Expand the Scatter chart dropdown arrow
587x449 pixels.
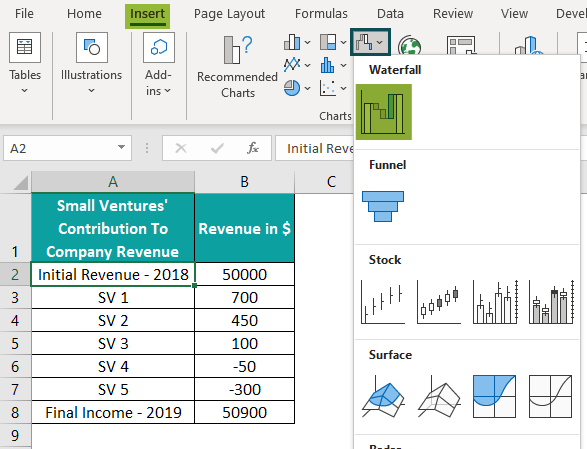point(343,88)
